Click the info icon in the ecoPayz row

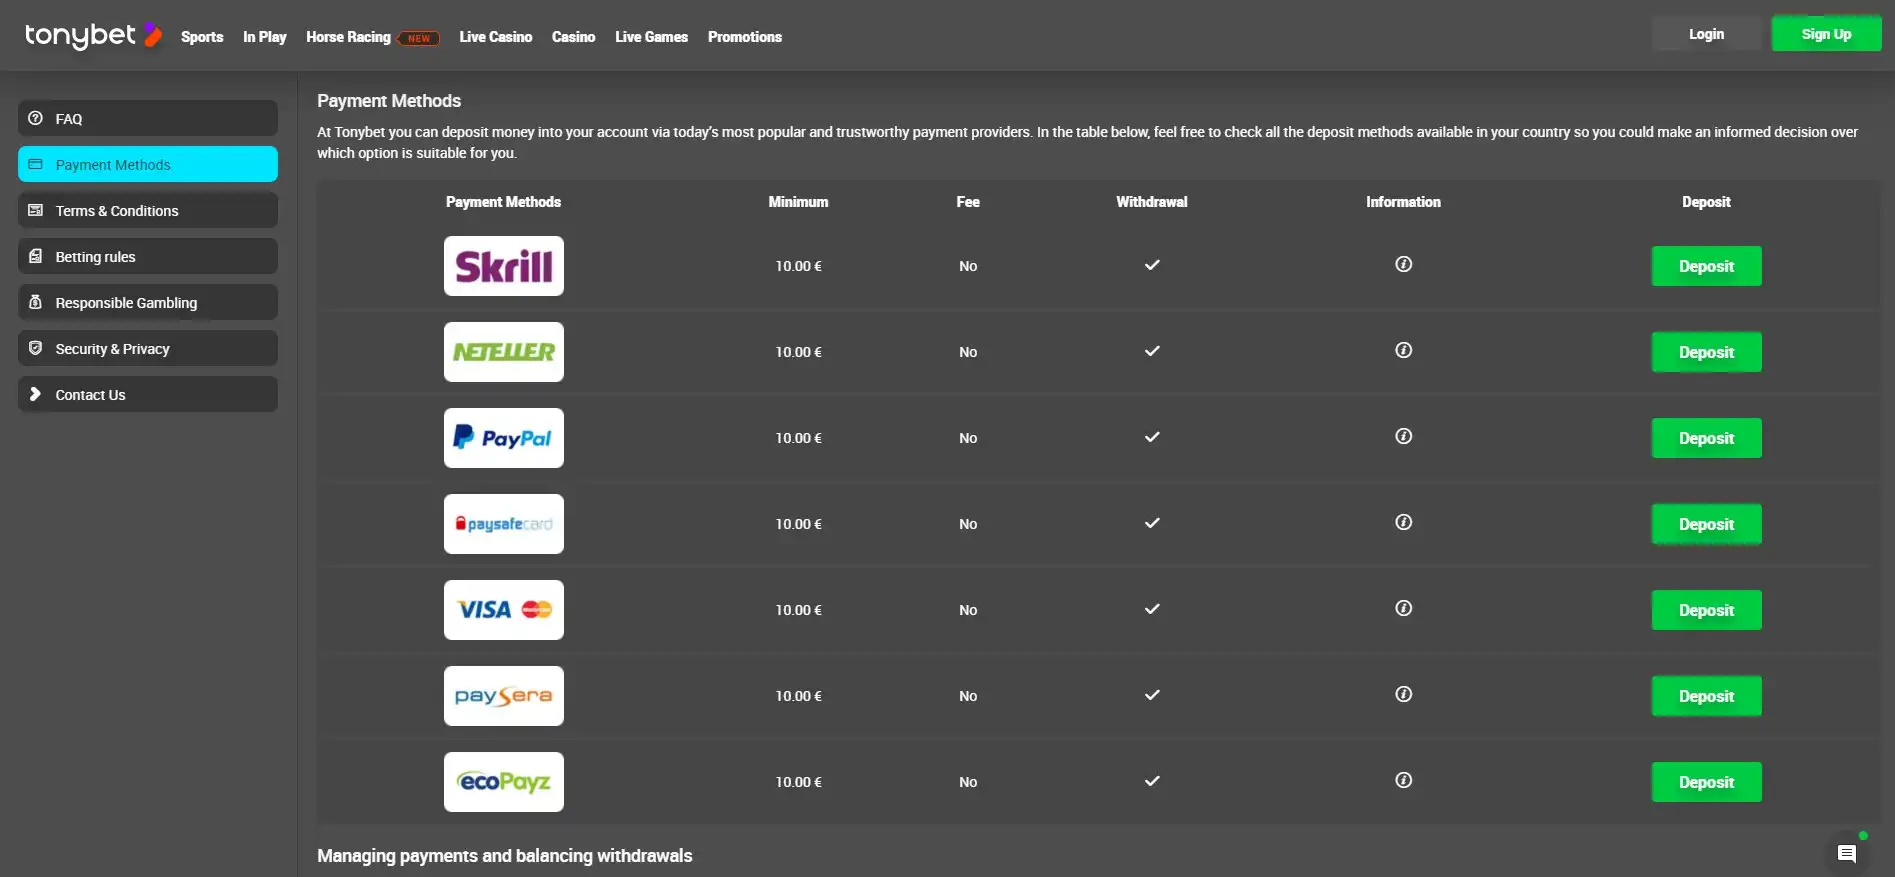point(1403,781)
